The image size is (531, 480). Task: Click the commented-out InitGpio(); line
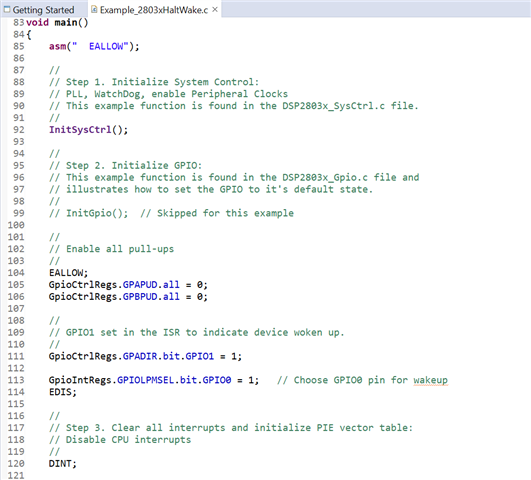[x=171, y=213]
